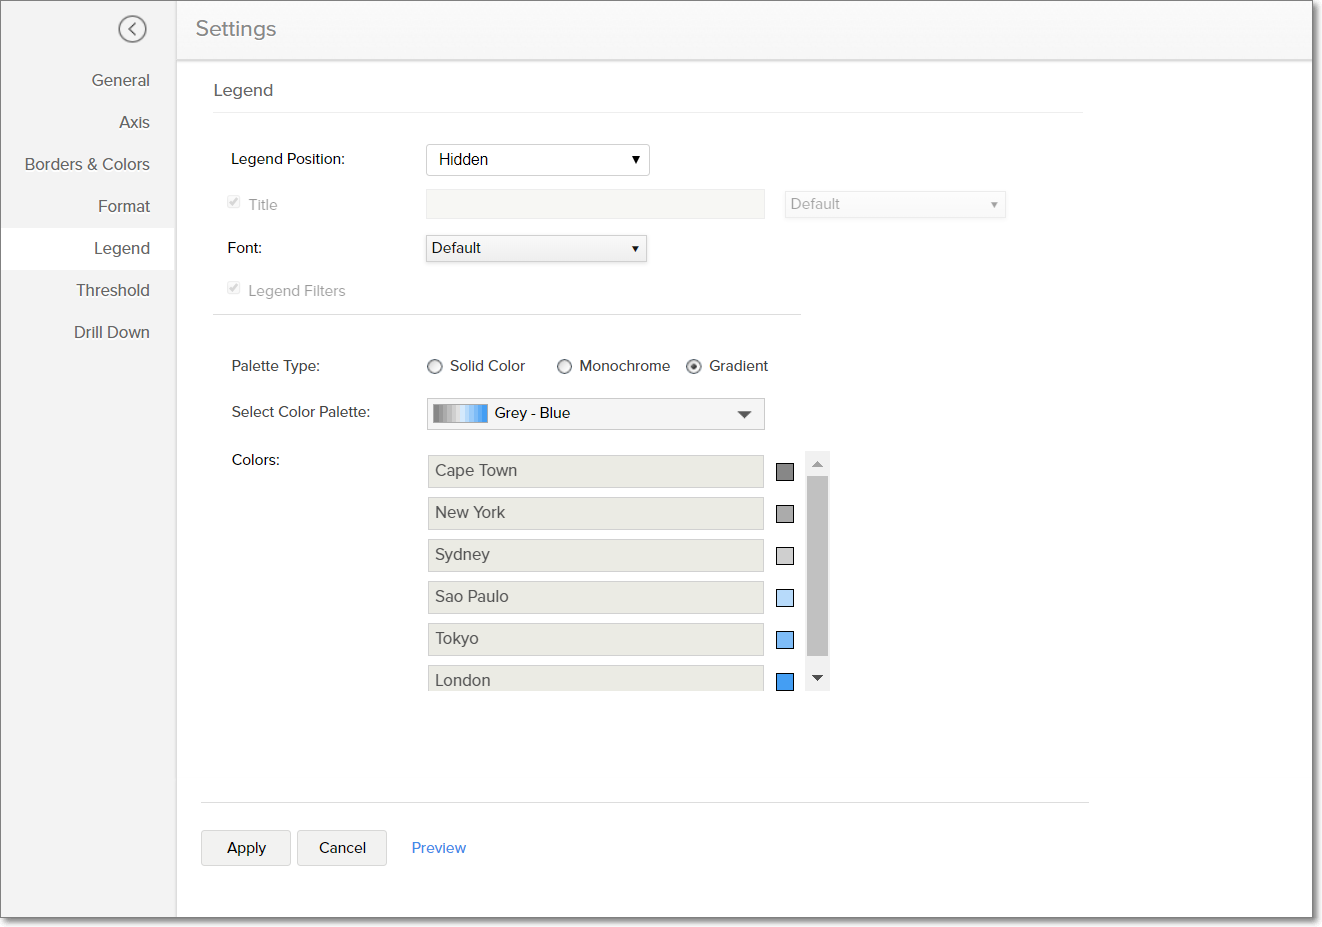Click the Cancel button
Image resolution: width=1322 pixels, height=927 pixels.
[342, 848]
